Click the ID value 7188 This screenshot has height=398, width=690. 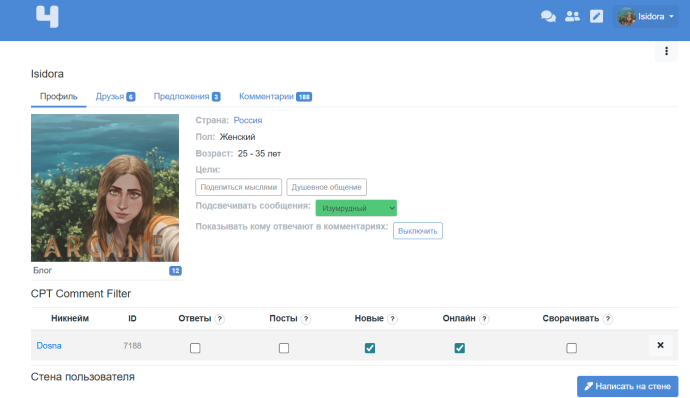click(132, 346)
